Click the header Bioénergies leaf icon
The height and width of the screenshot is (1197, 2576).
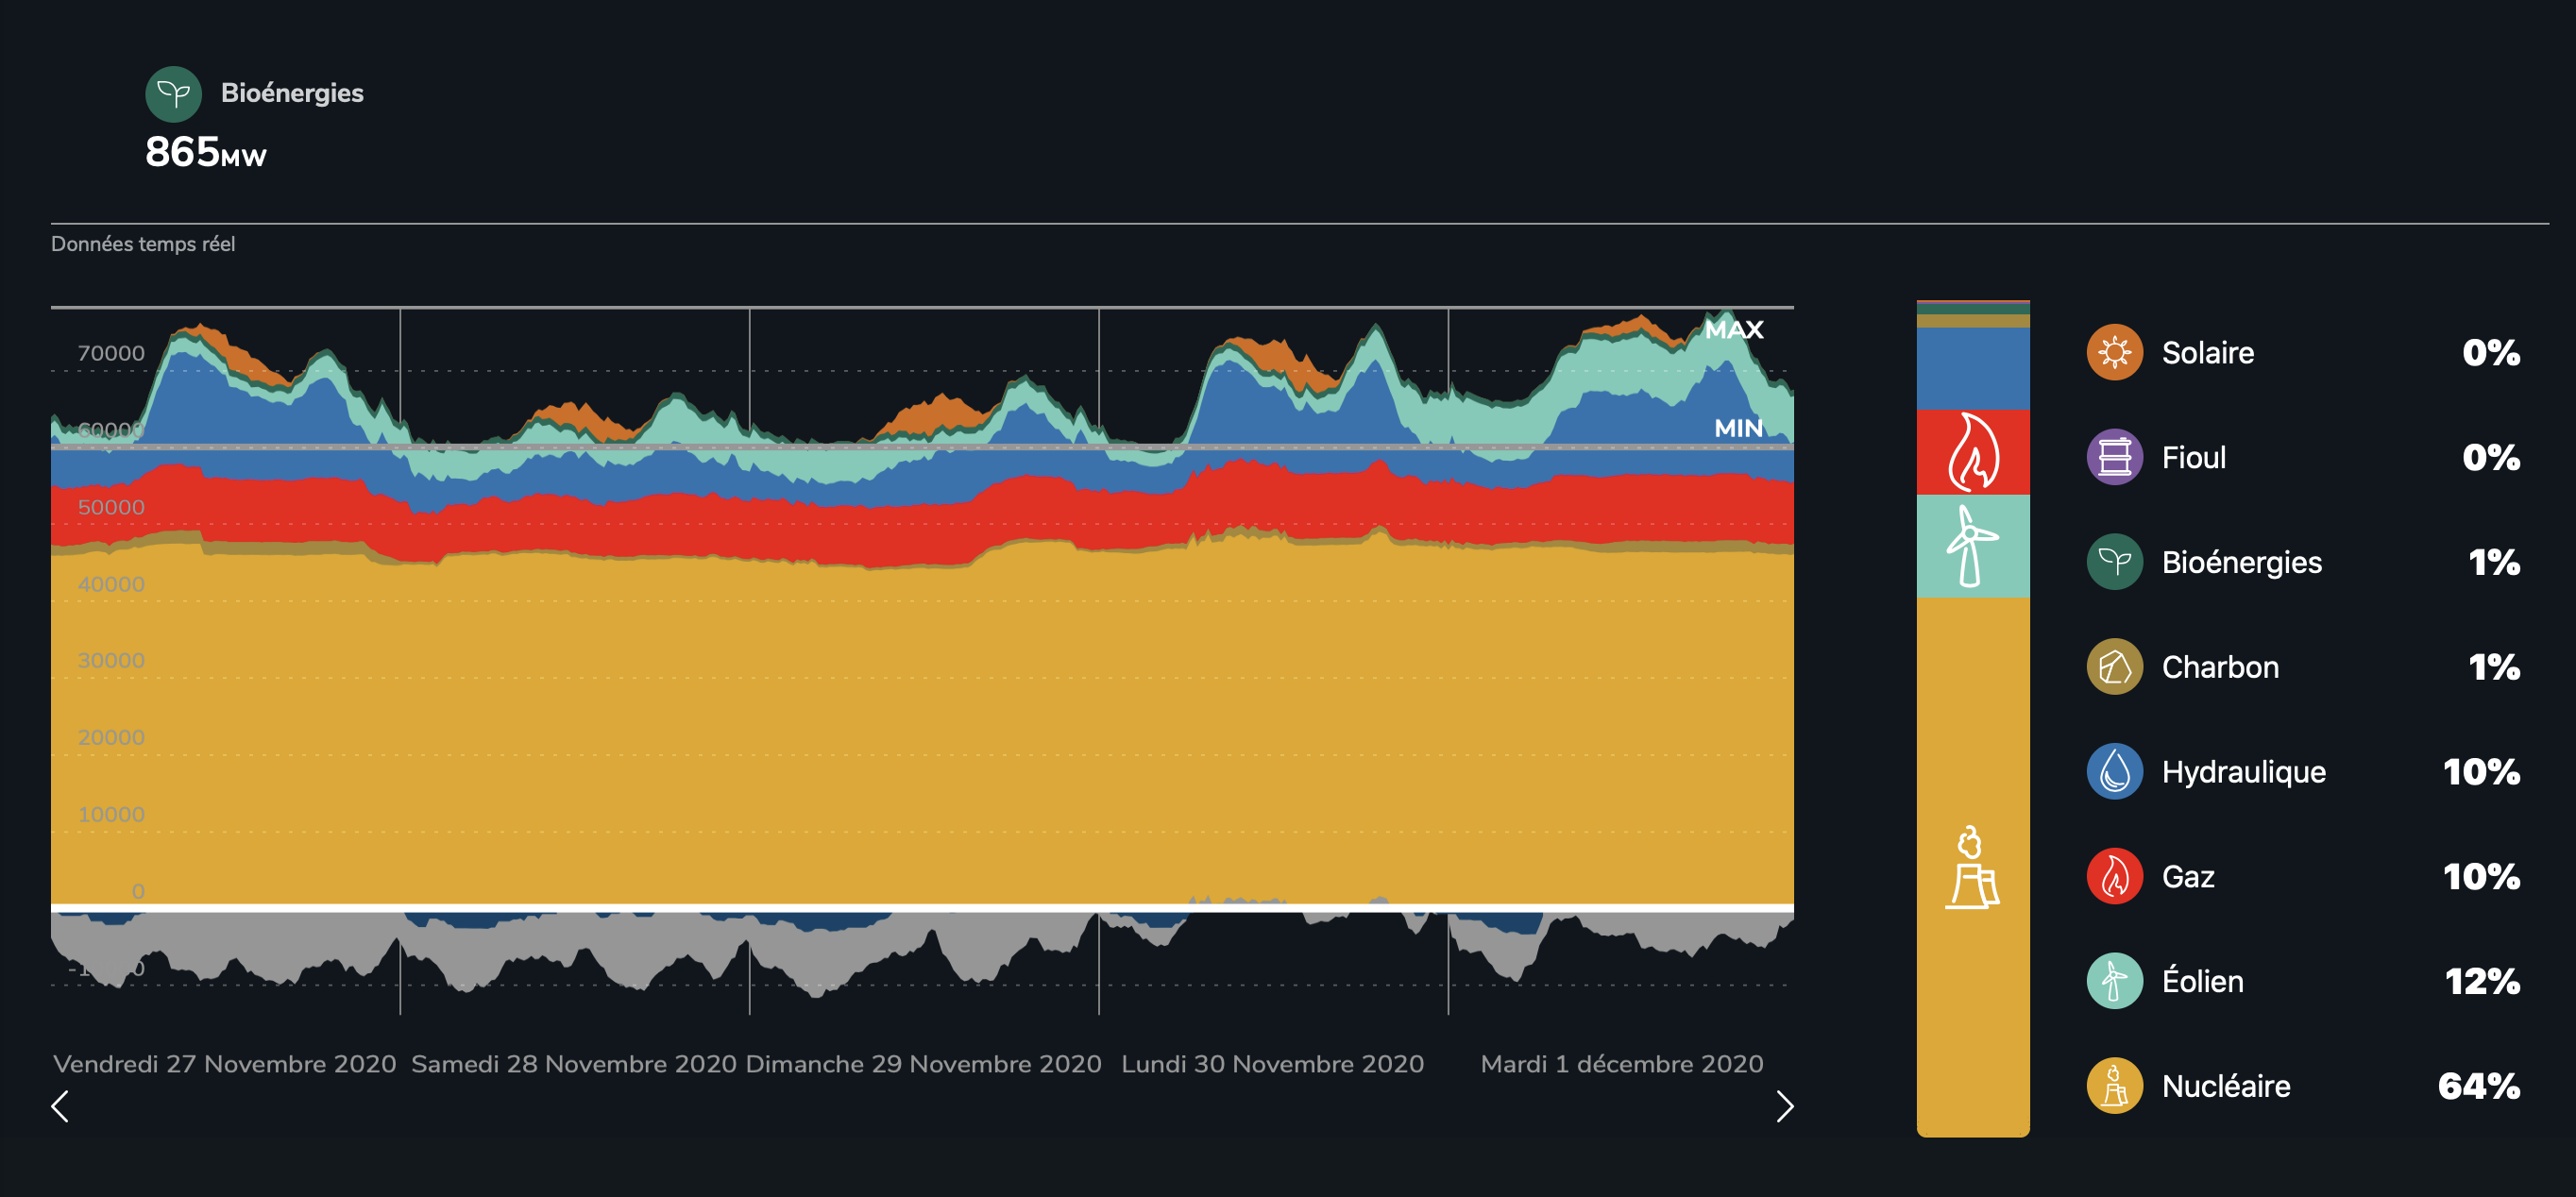pos(173,94)
